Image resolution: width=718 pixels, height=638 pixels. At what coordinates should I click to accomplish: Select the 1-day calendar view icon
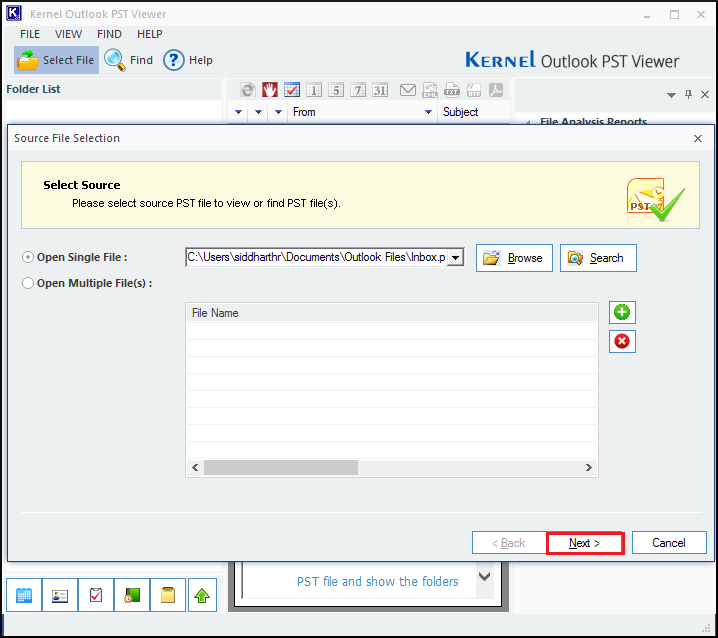314,90
